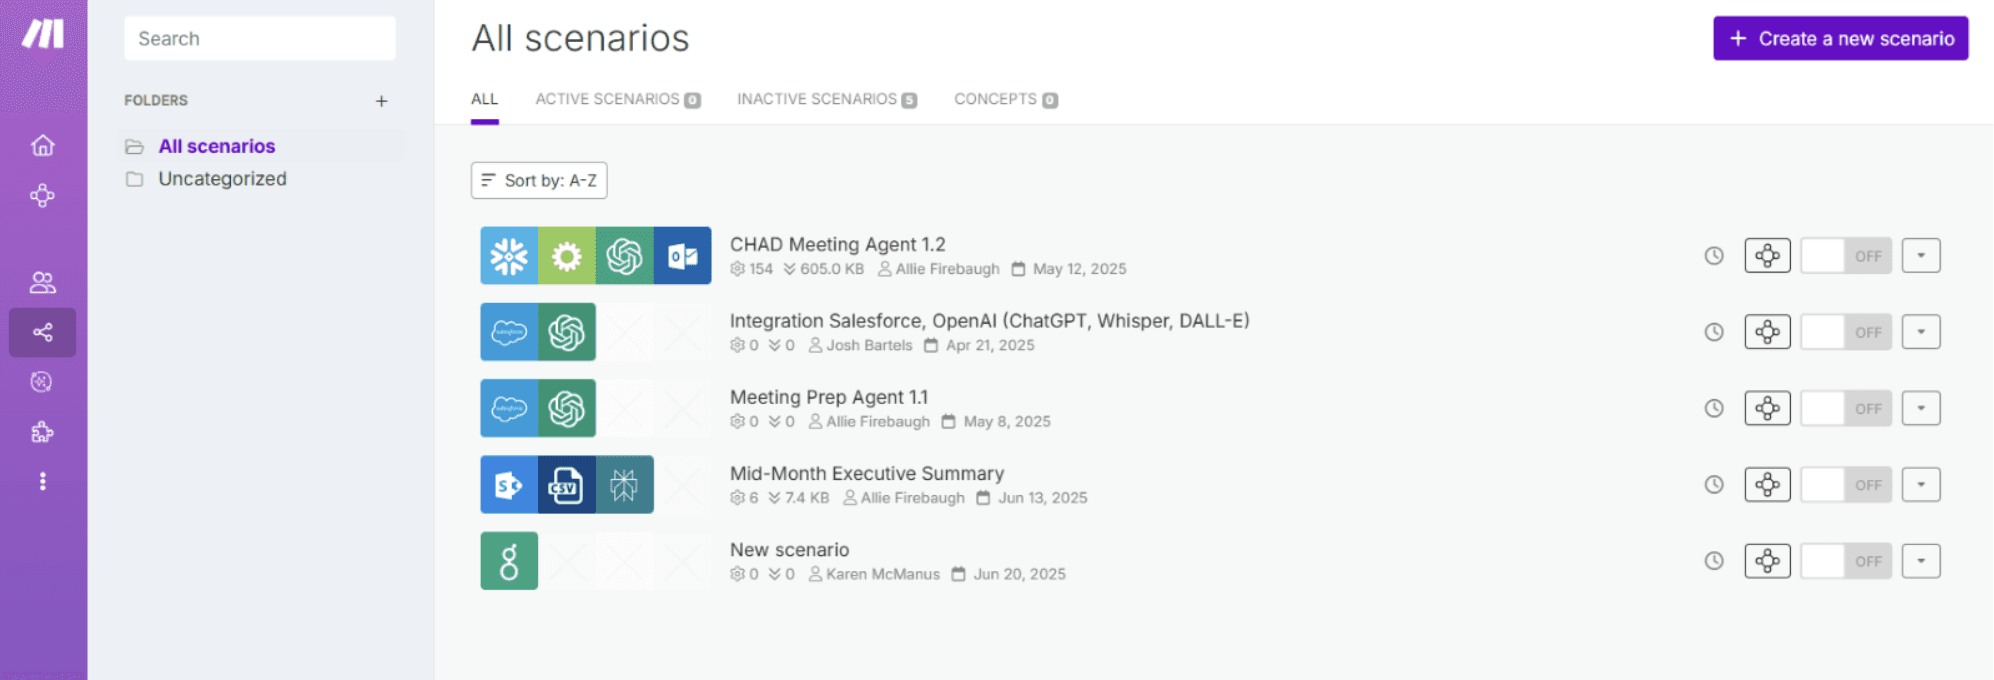Switch to the Inactive Scenarios tab
Image resolution: width=1994 pixels, height=680 pixels.
(827, 99)
